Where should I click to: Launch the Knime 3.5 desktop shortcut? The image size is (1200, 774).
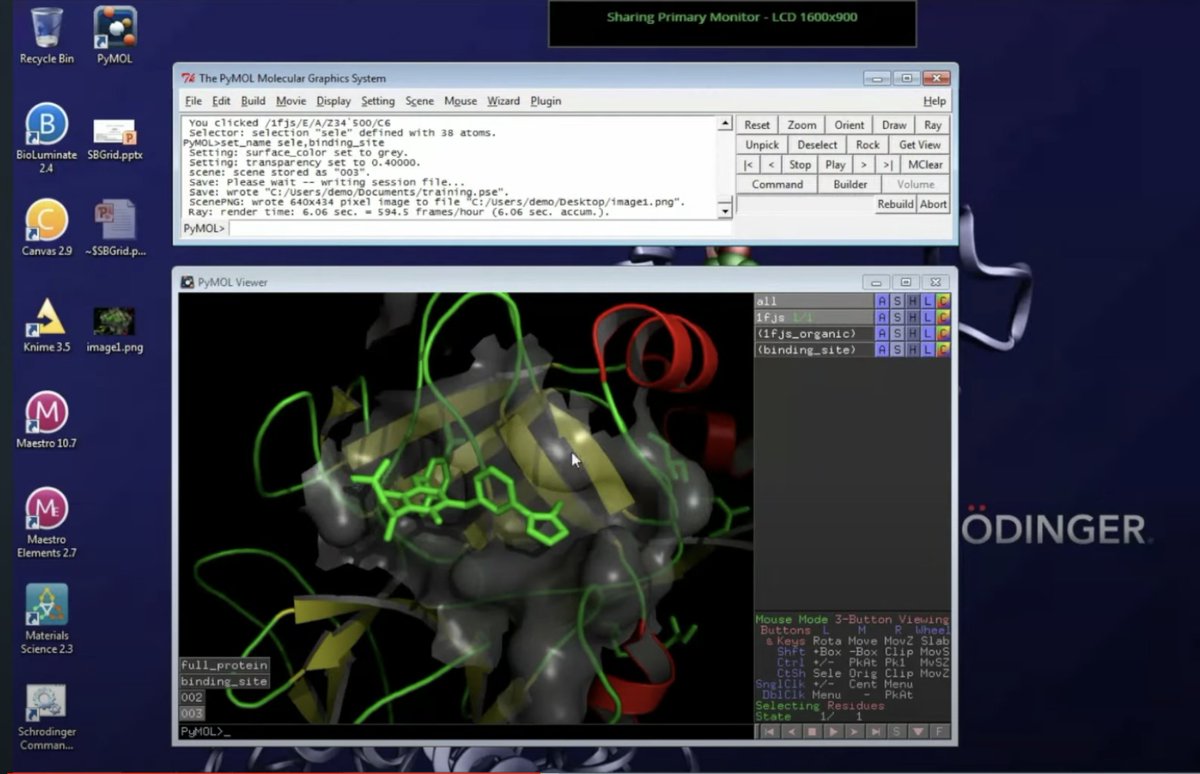pyautogui.click(x=46, y=326)
